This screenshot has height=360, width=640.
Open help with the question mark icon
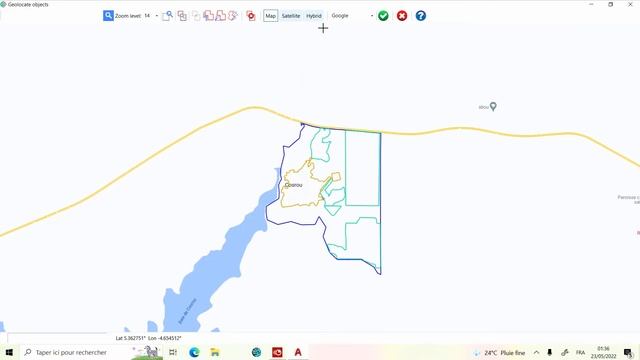coord(421,16)
